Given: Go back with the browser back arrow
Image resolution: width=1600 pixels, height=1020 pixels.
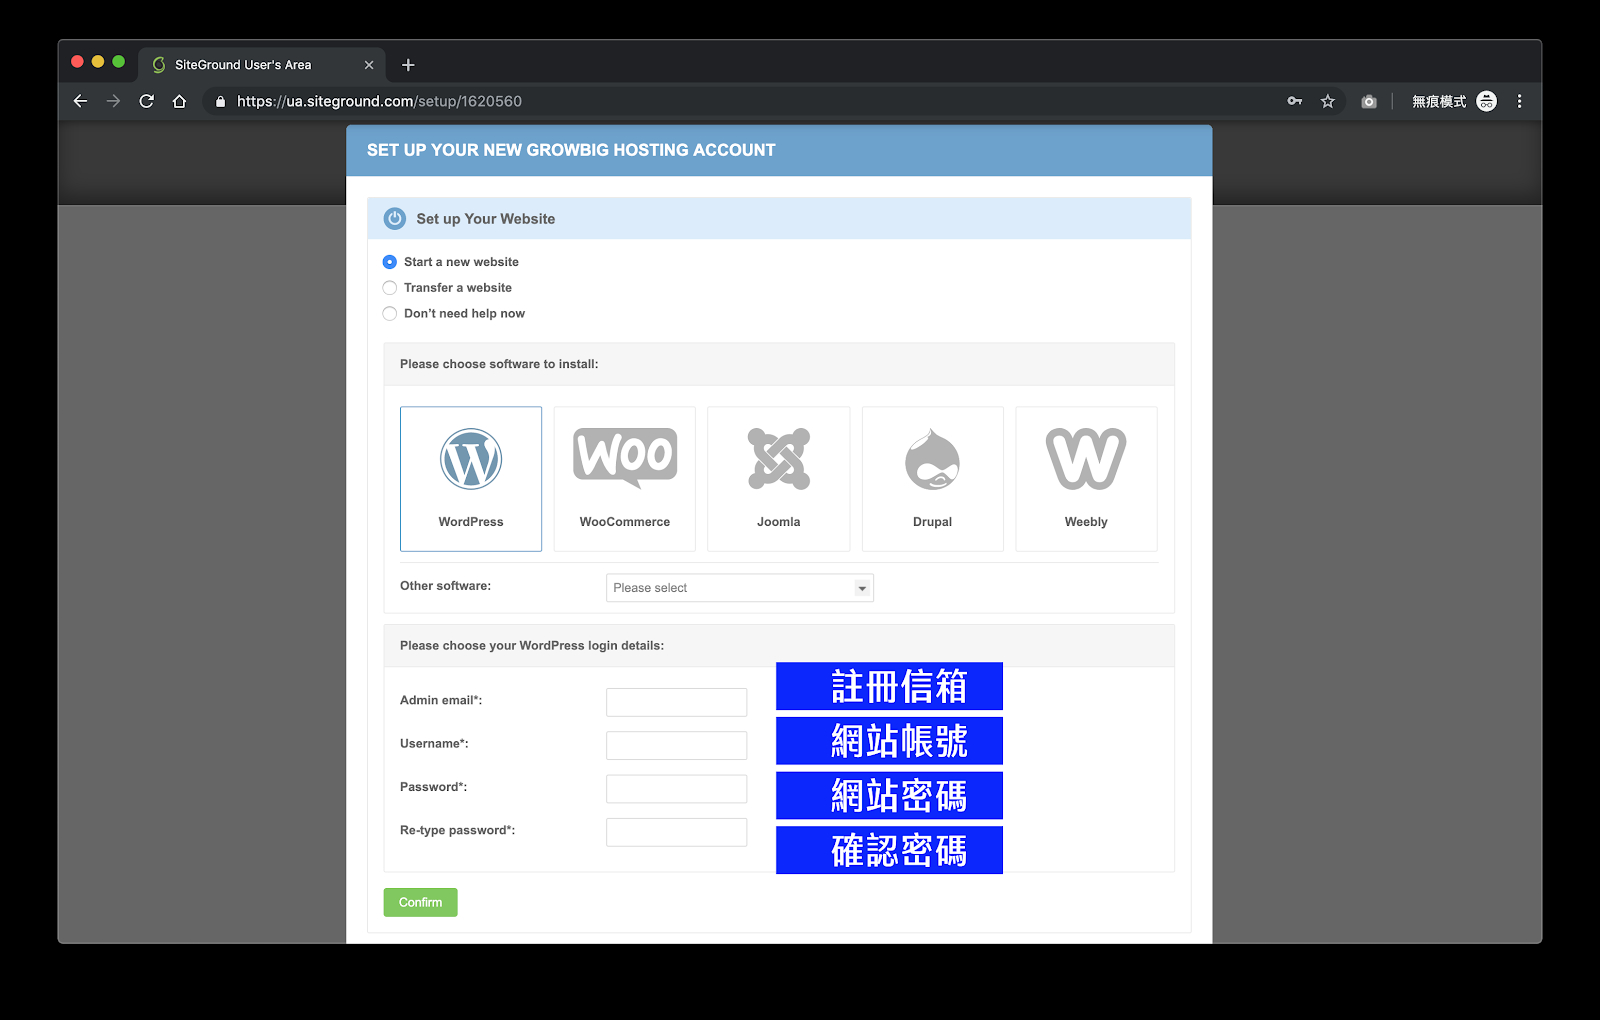Looking at the screenshot, I should (81, 101).
